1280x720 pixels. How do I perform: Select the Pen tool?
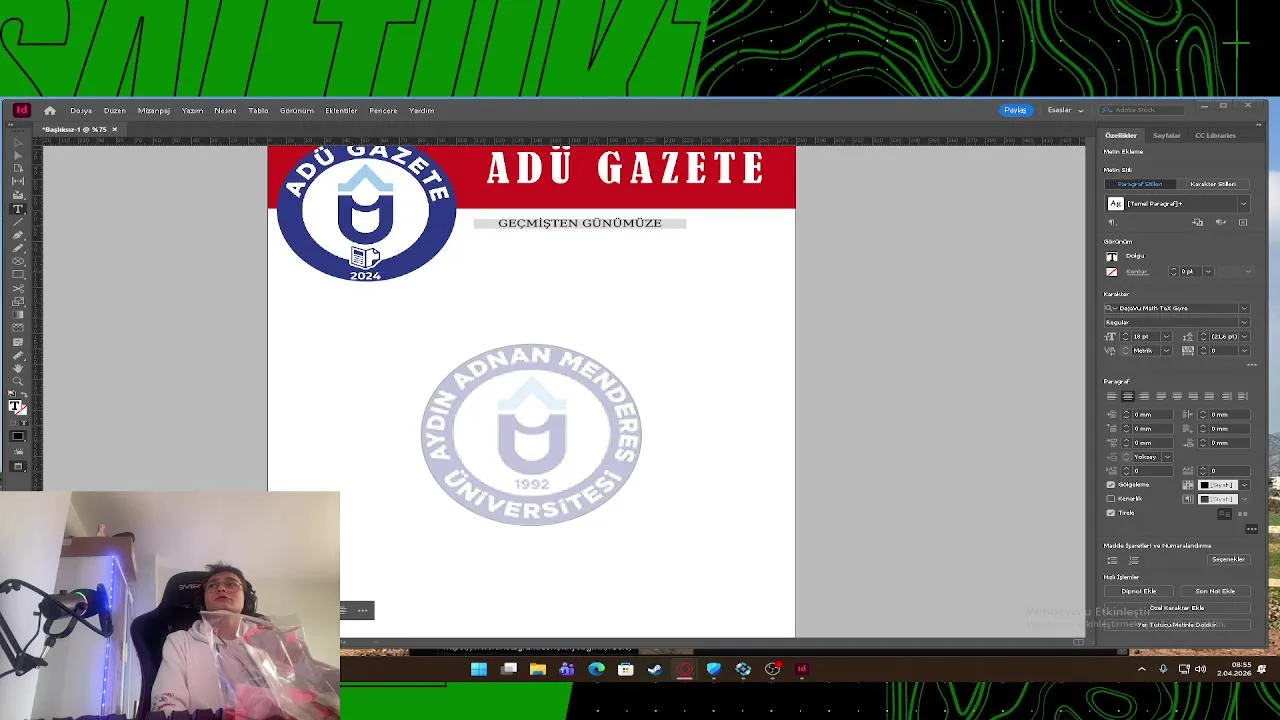18,235
